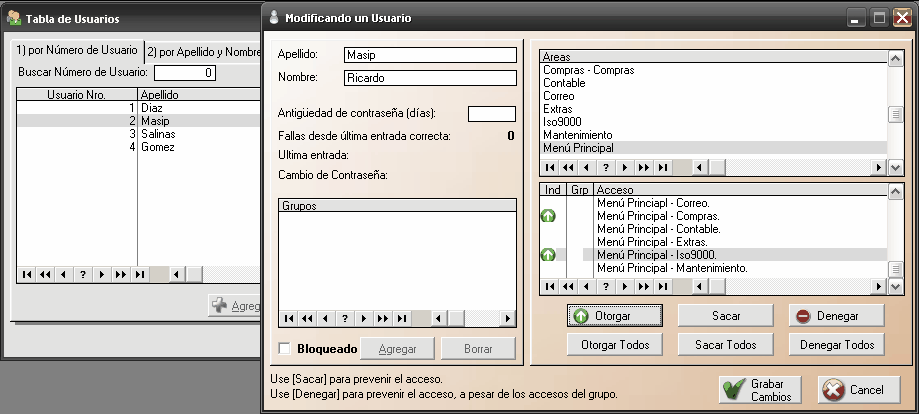Screen dimensions: 919x414
Task: Click the Denegar Todos button
Action: coord(836,345)
